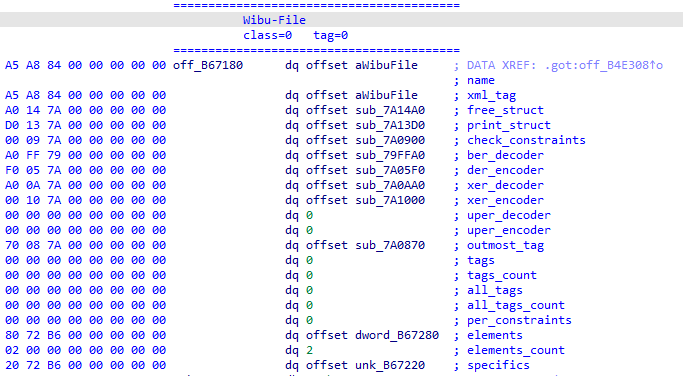Select hex bytes 20 72 B6 row
The image size is (683, 376).
coord(85,365)
